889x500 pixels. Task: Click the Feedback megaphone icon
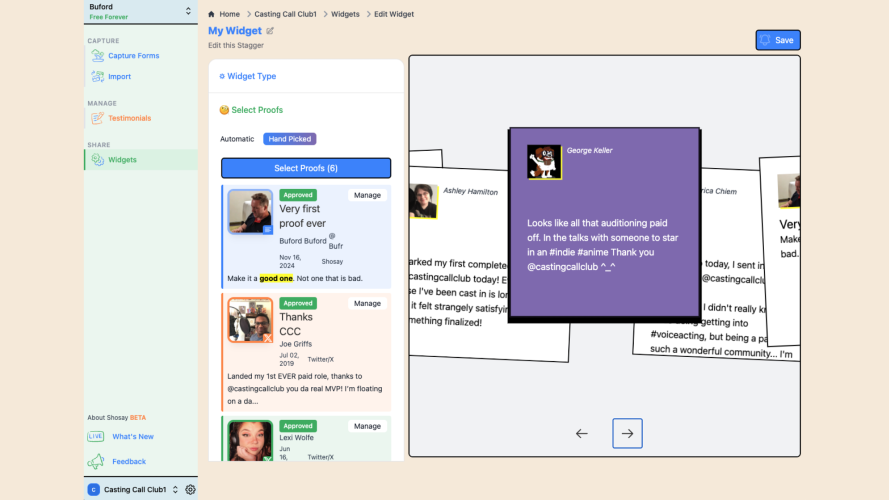click(96, 461)
